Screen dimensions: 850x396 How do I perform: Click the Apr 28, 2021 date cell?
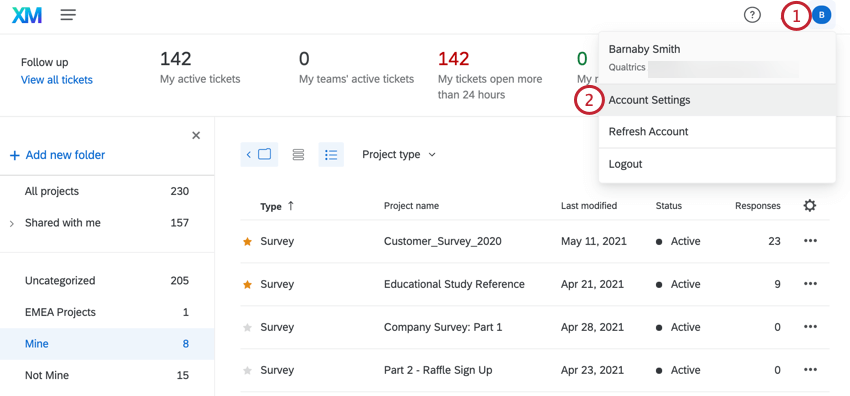coord(593,327)
